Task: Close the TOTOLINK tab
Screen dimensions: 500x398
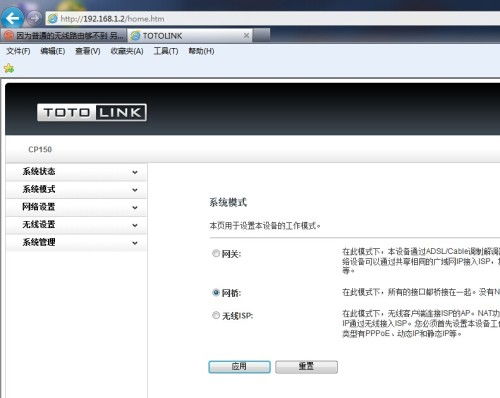Action: point(246,35)
